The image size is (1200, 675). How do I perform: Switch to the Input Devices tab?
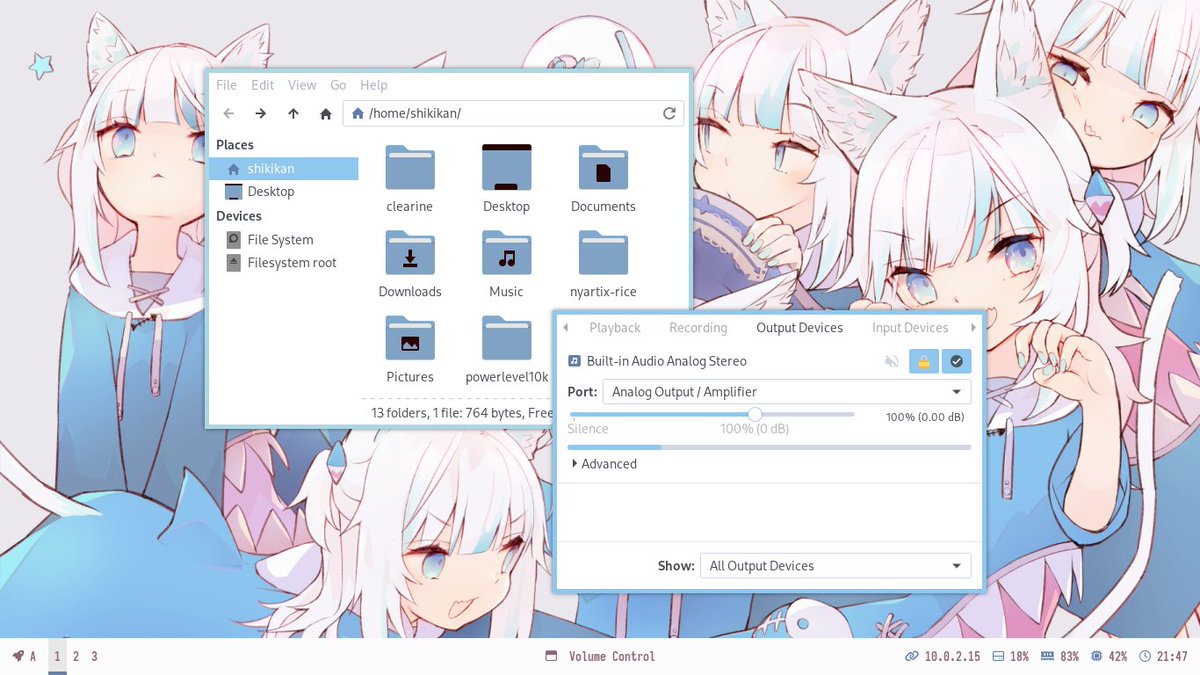pos(910,328)
